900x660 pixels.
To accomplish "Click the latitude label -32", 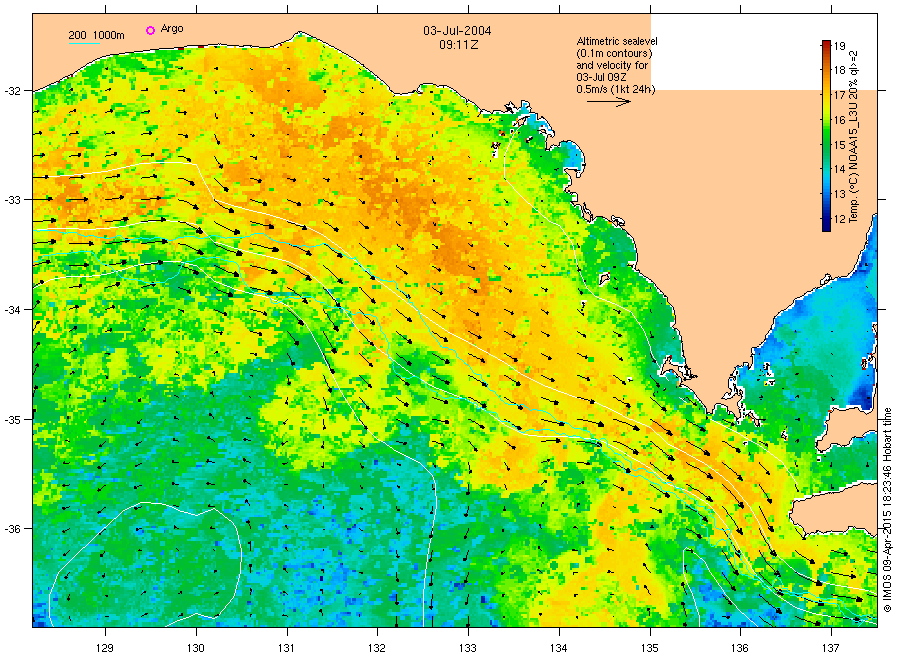I will click(x=11, y=91).
